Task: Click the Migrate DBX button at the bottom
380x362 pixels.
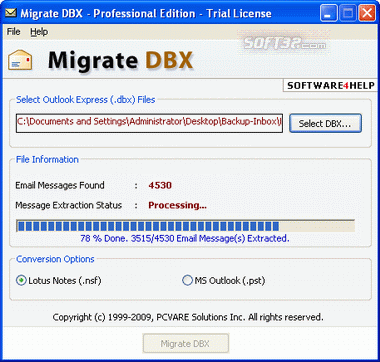Action: [186, 343]
